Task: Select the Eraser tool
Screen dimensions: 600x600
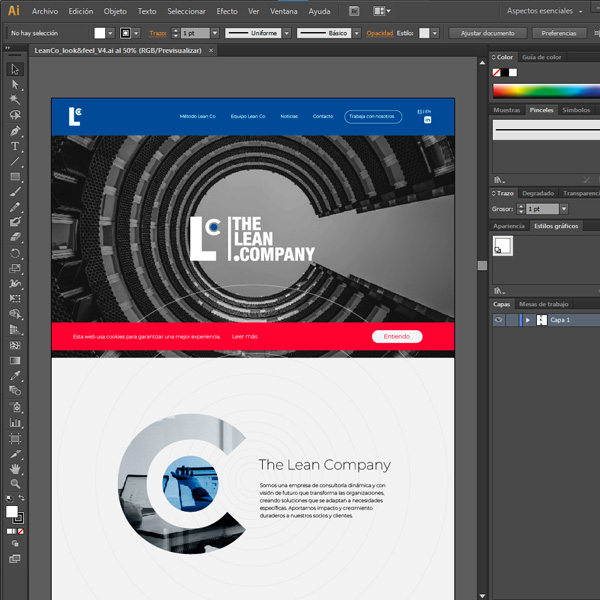Action: pos(15,237)
